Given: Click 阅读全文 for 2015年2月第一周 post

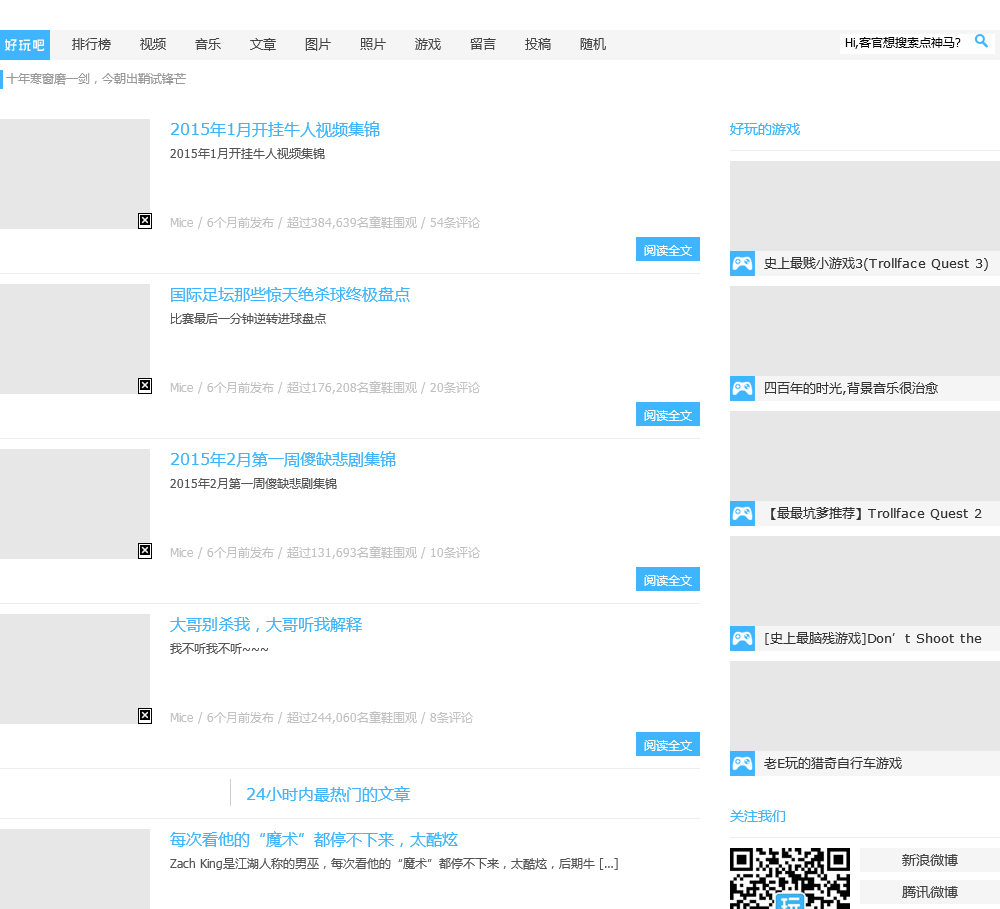Looking at the screenshot, I should pyautogui.click(x=668, y=579).
